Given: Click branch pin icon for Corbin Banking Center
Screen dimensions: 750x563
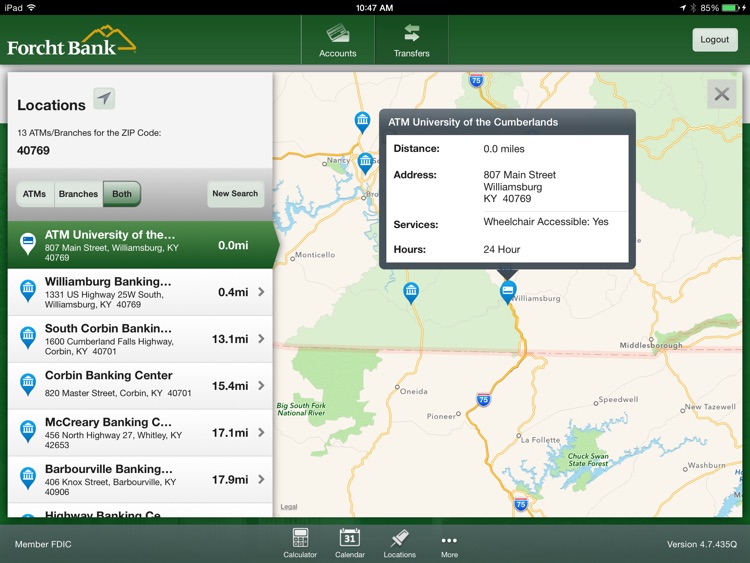Looking at the screenshot, I should click(28, 385).
